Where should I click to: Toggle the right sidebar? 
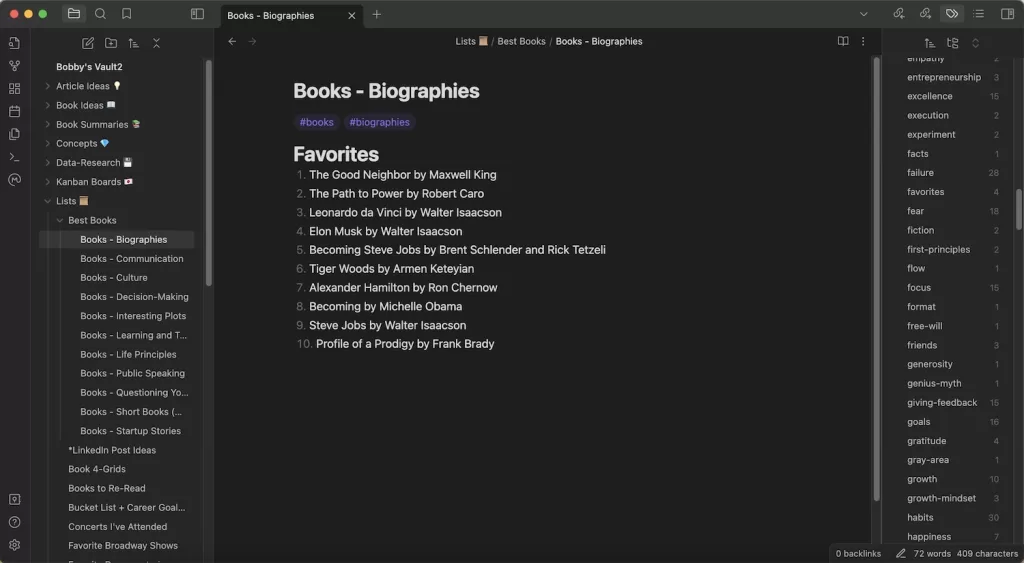point(1007,14)
